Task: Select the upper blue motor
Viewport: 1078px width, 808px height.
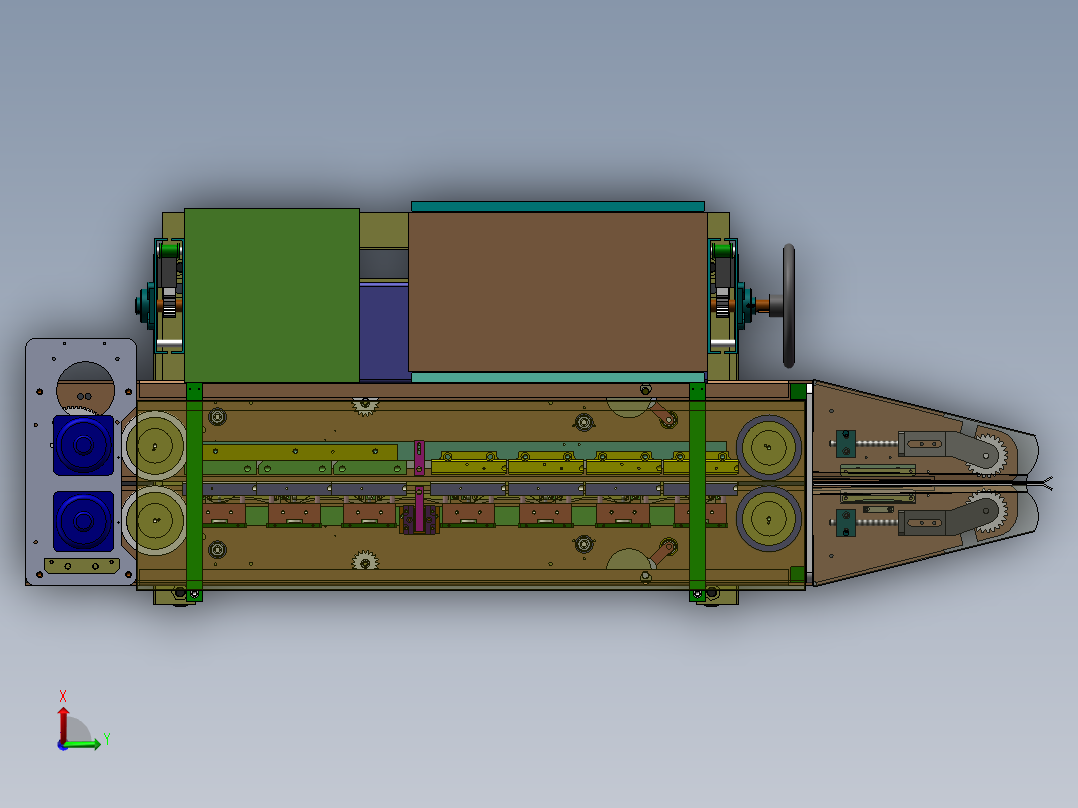Action: 83,445
